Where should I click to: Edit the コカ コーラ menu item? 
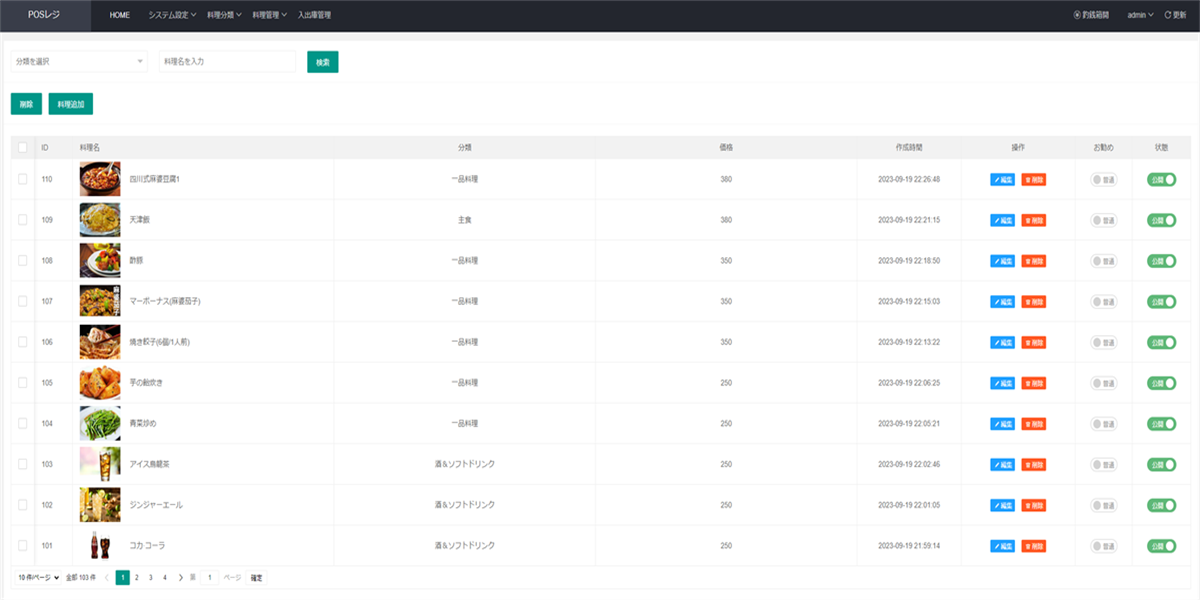[x=1002, y=546]
